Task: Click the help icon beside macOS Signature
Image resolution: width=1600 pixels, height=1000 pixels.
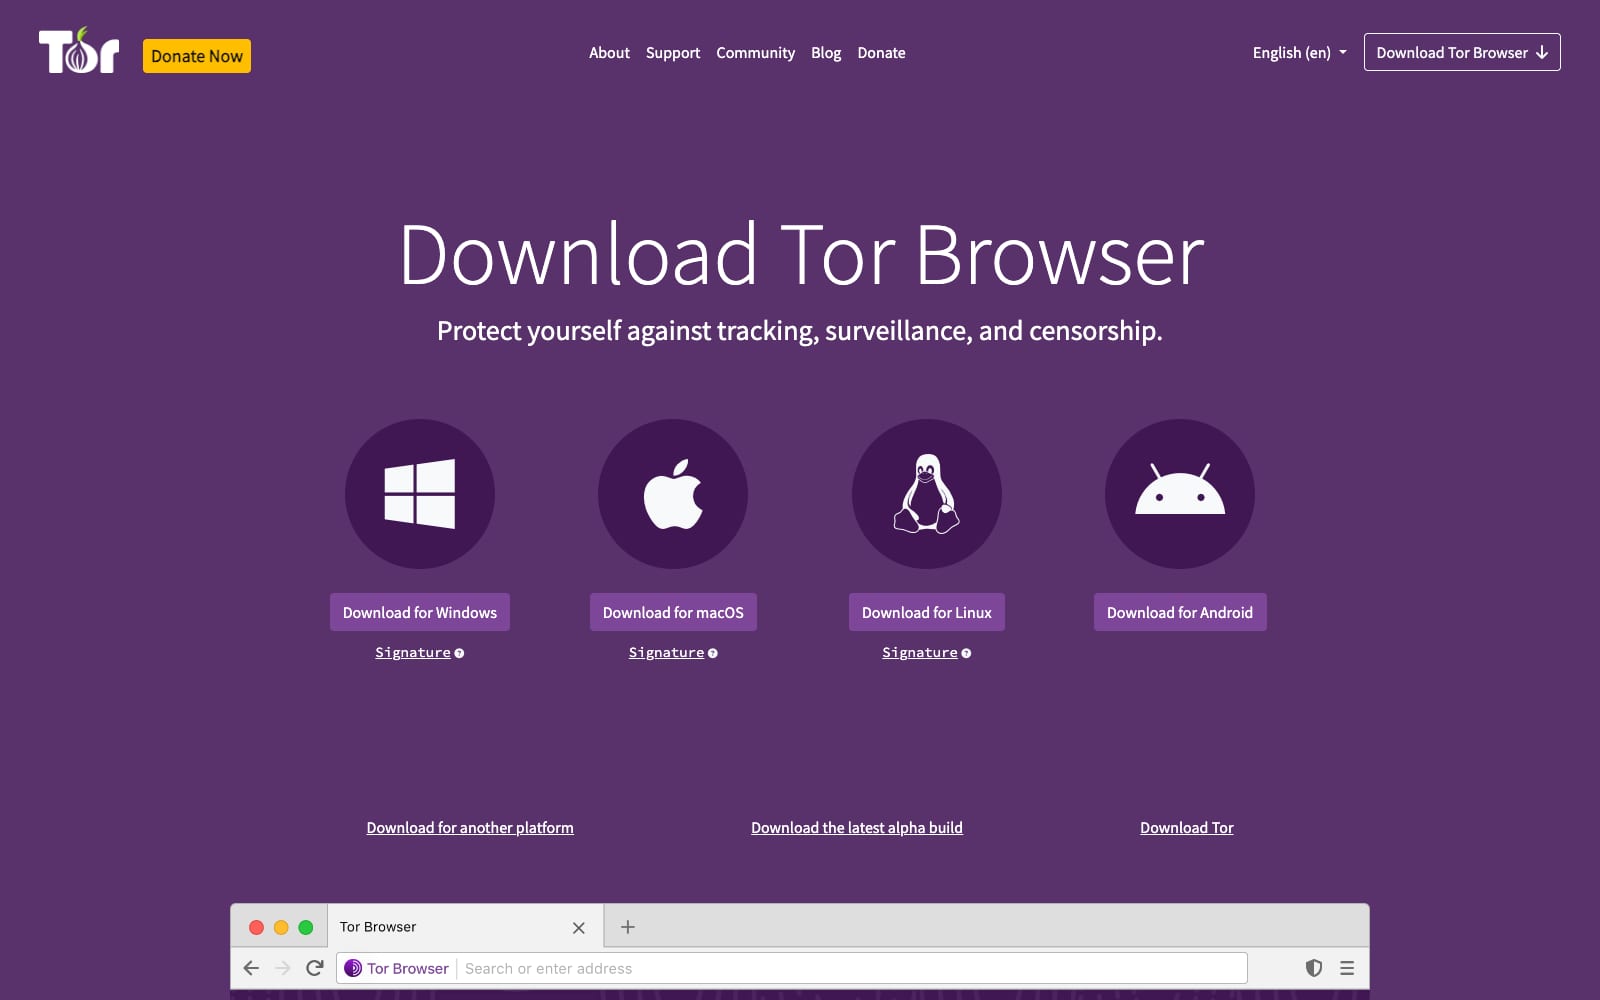Action: (713, 653)
